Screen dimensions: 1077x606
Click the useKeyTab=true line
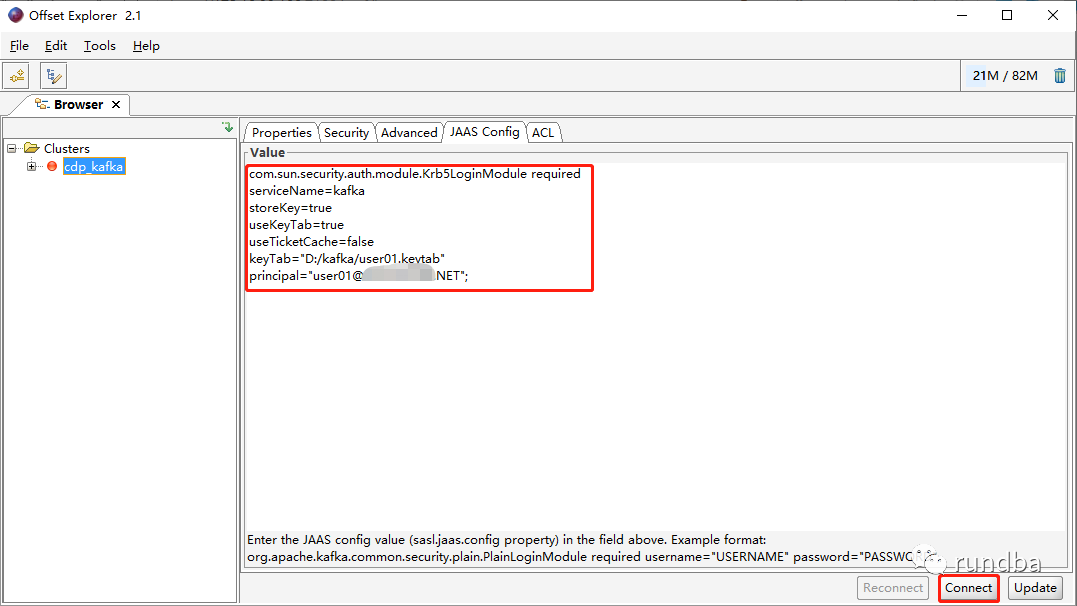(x=297, y=225)
